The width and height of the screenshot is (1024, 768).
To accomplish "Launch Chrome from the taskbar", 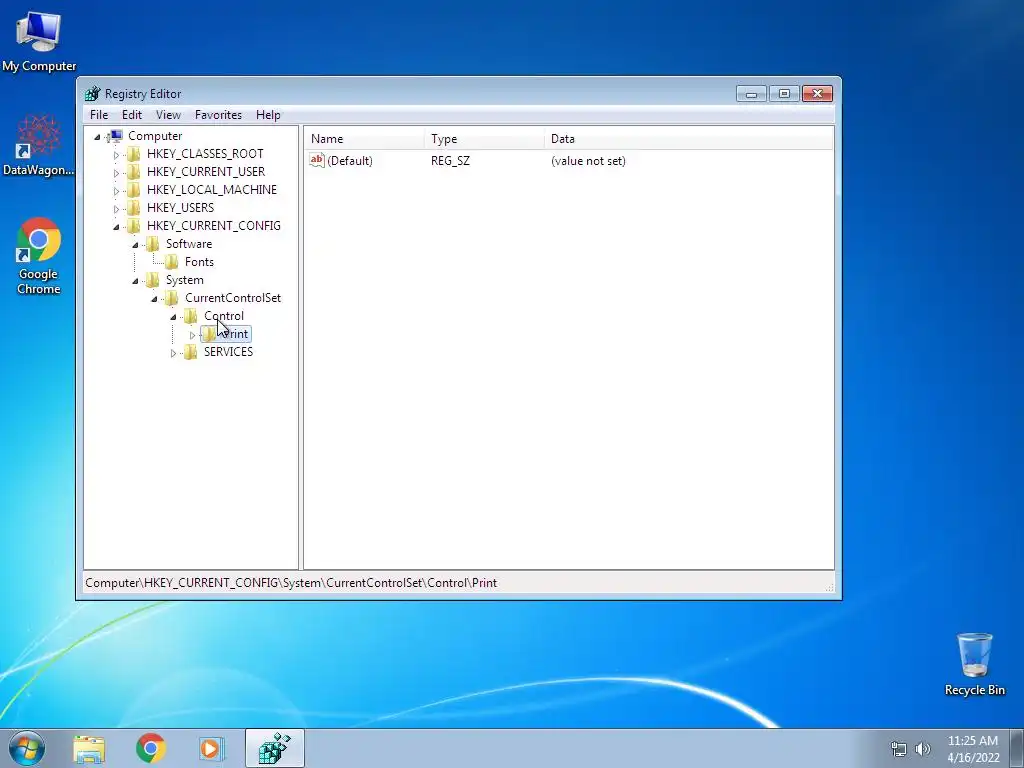I will 151,748.
